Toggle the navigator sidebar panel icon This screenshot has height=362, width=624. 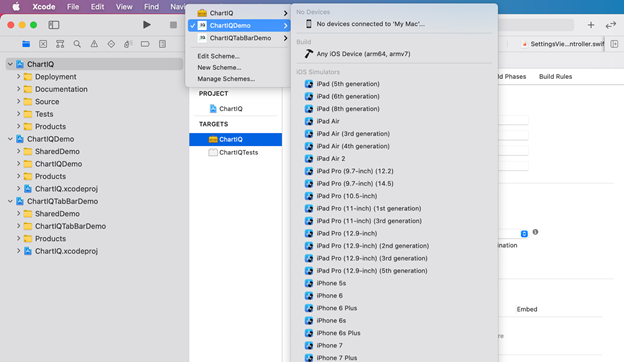tap(54, 25)
